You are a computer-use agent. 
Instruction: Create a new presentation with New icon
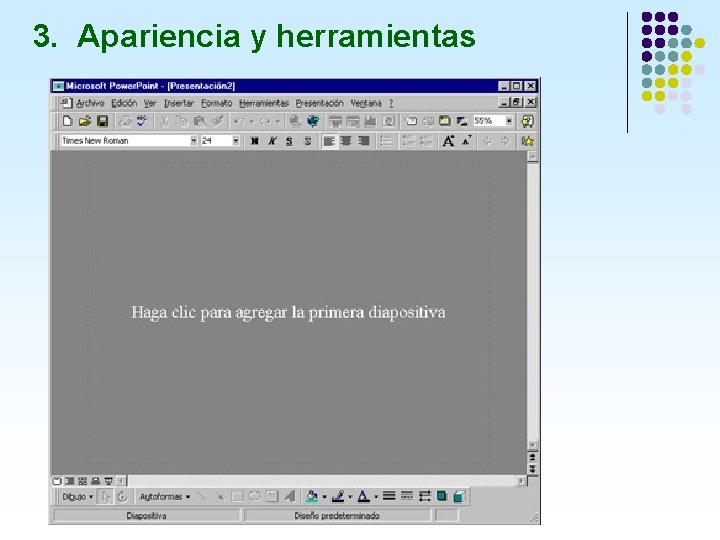click(68, 121)
